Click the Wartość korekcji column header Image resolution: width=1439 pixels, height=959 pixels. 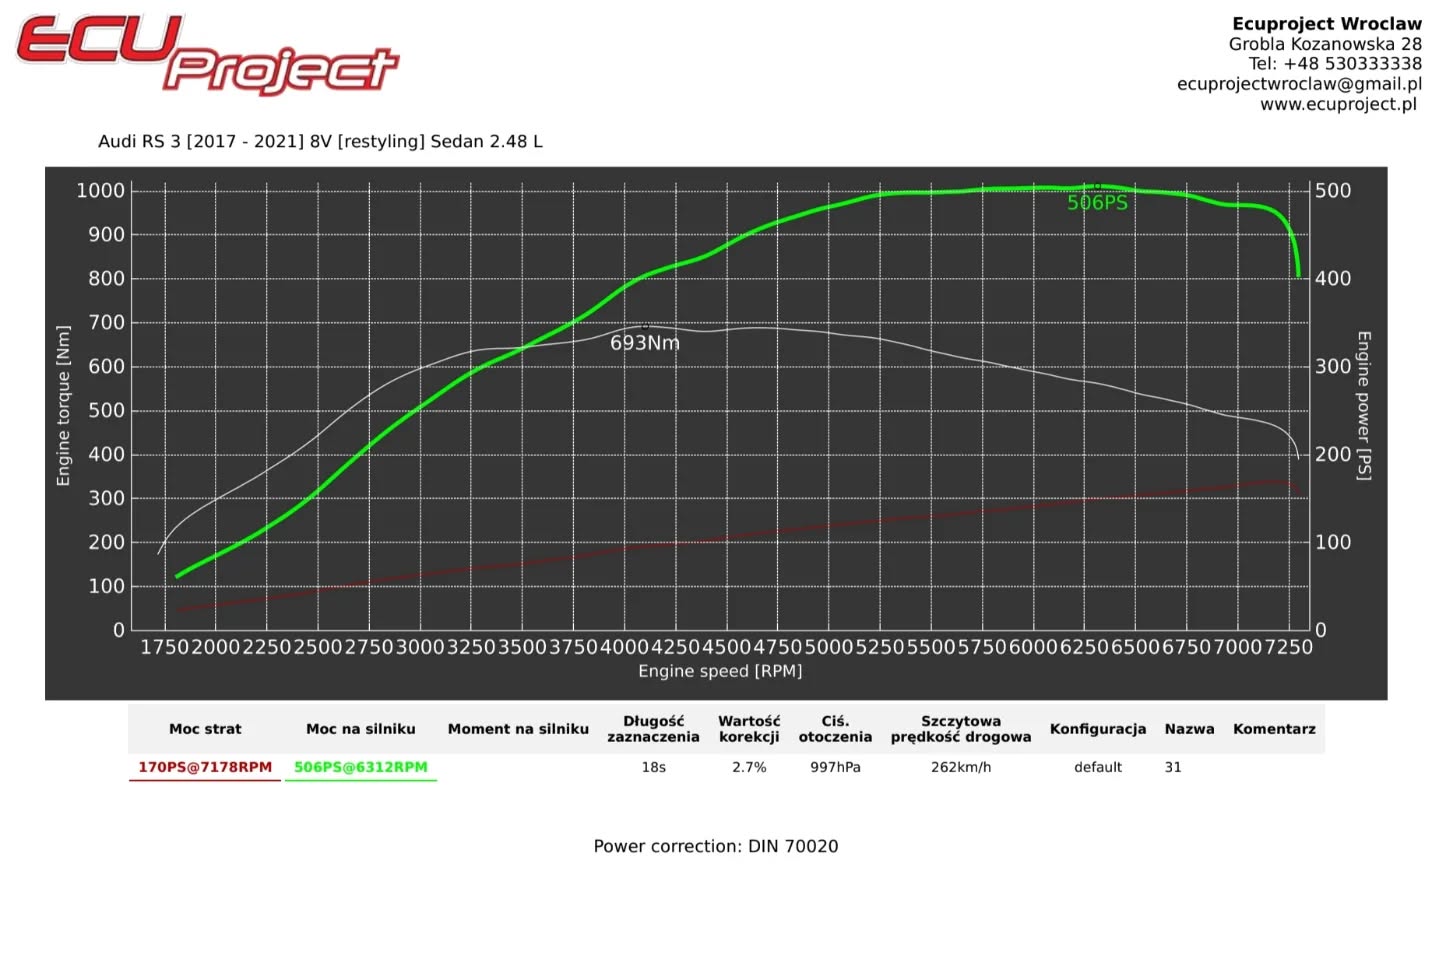point(749,729)
